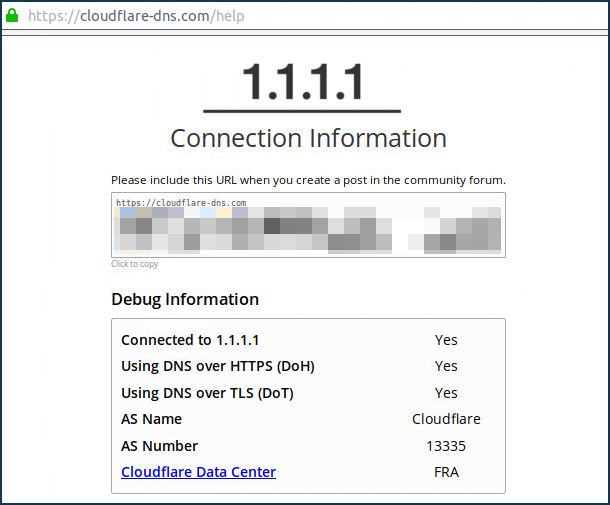This screenshot has width=610, height=505.
Task: Click 'Using DNS over TLS (DoT)' label
Action: pyautogui.click(x=207, y=393)
